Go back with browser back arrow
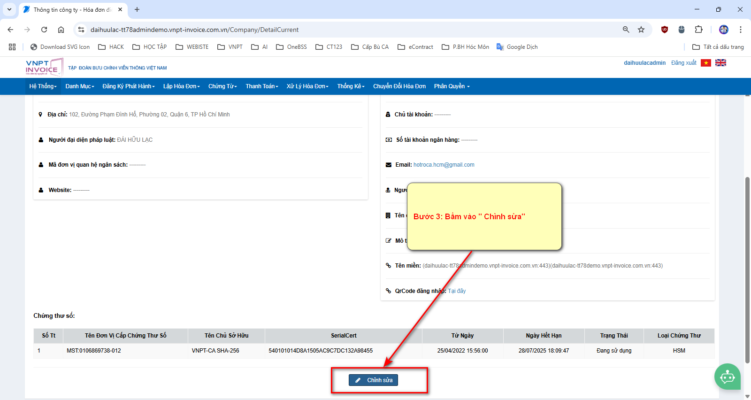The width and height of the screenshot is (751, 400). point(11,30)
